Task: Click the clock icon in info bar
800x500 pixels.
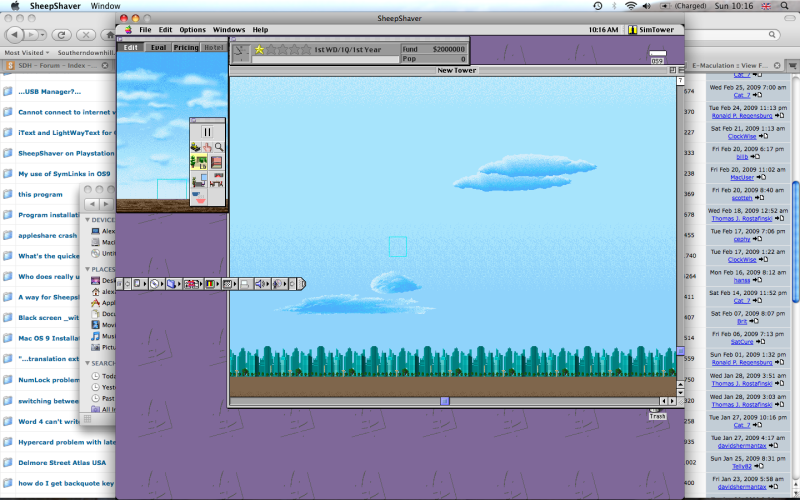Action: point(240,53)
